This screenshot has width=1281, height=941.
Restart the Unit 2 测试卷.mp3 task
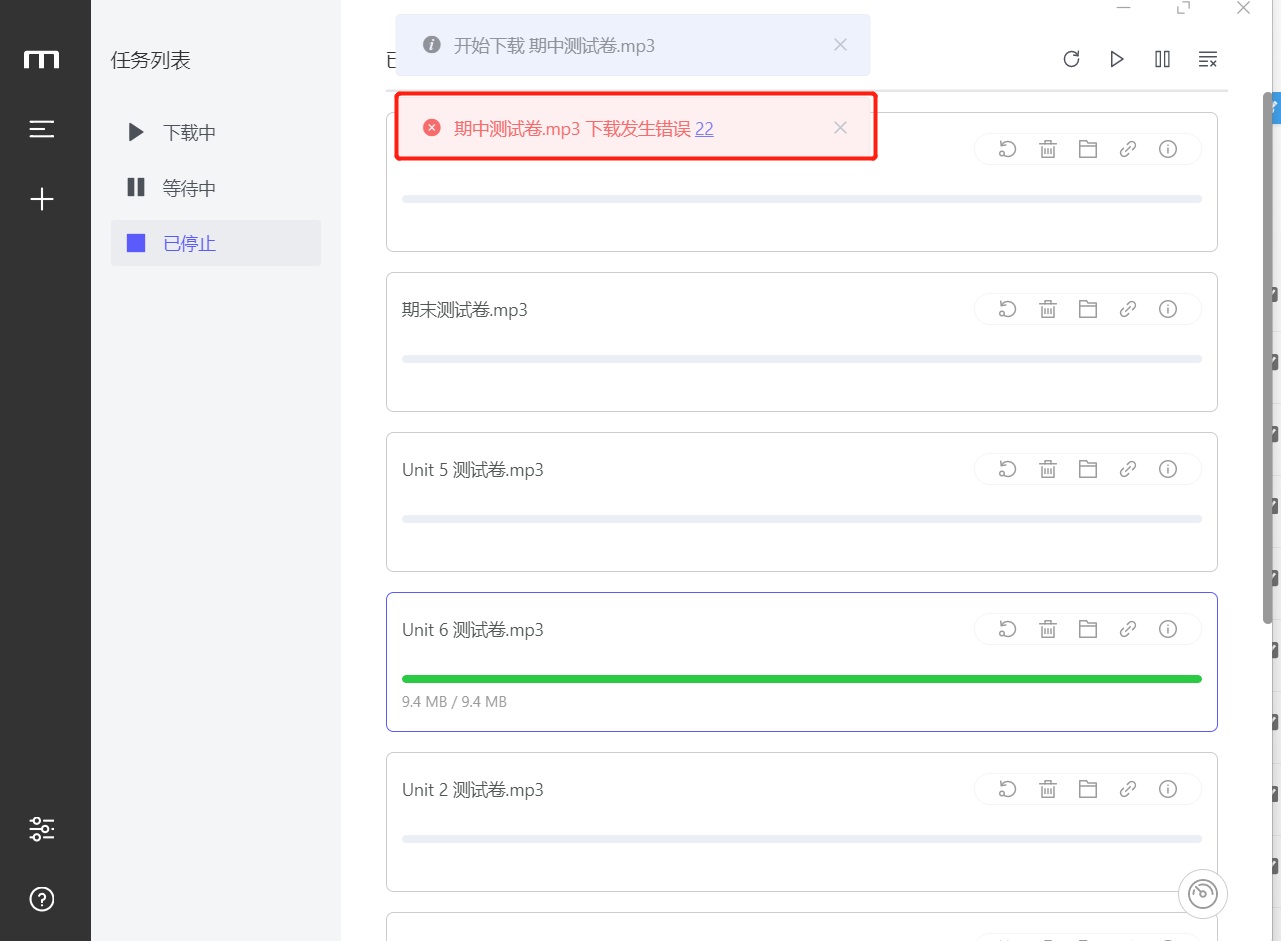point(1008,789)
